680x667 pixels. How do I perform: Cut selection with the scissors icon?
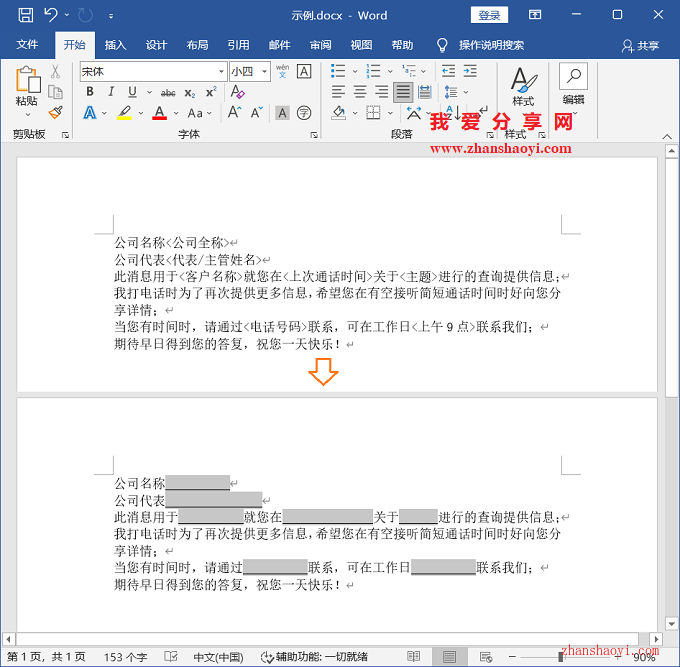(55, 72)
